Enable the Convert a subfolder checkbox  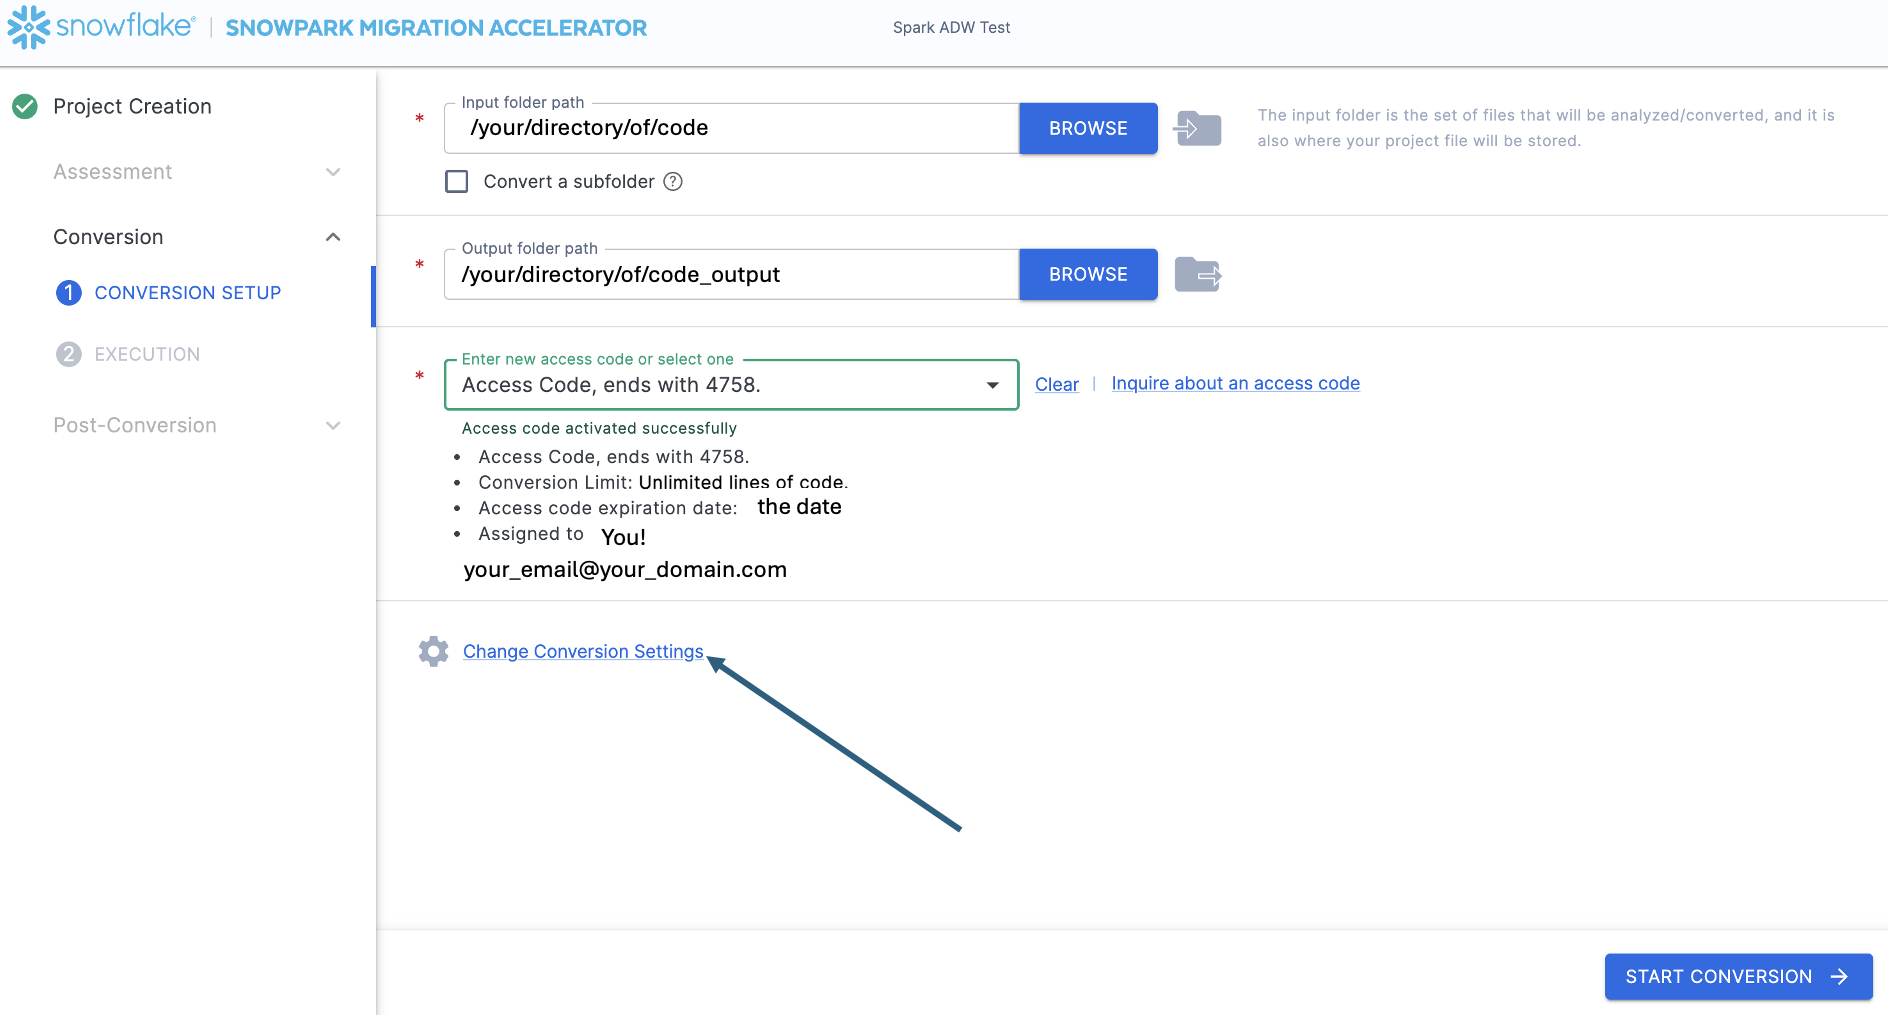(x=456, y=181)
